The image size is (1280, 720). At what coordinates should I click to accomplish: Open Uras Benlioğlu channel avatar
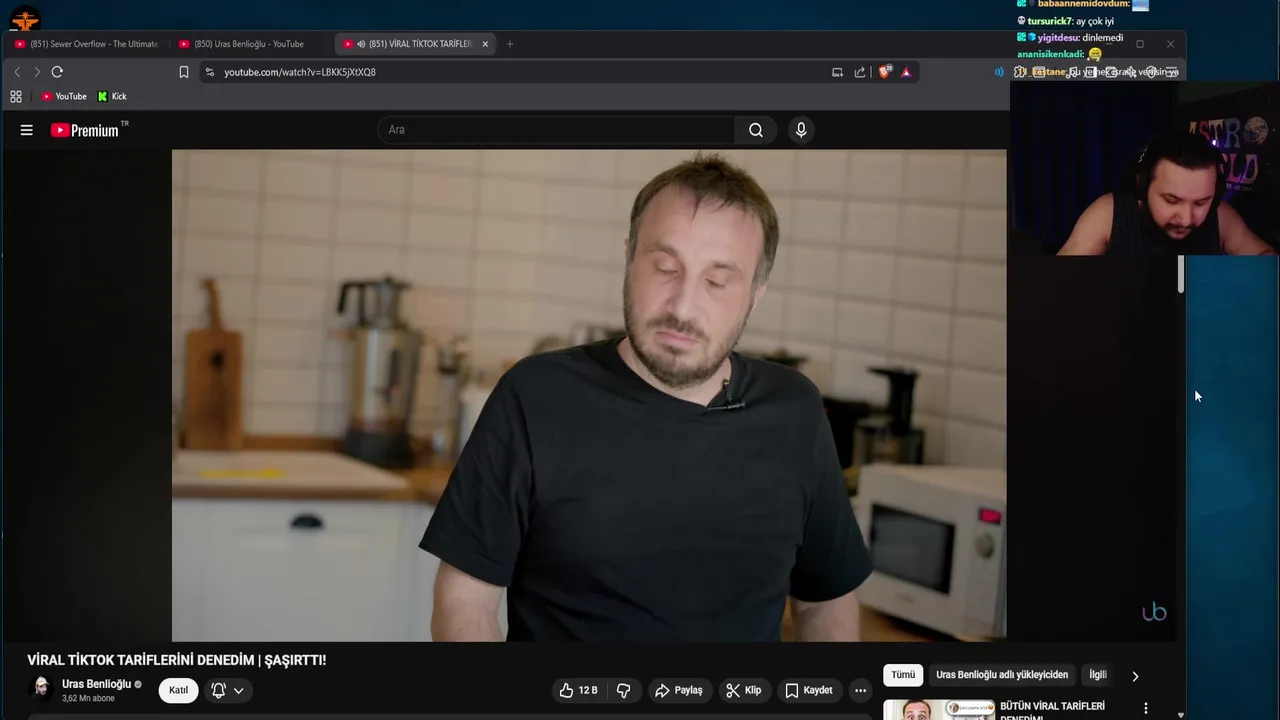42,689
